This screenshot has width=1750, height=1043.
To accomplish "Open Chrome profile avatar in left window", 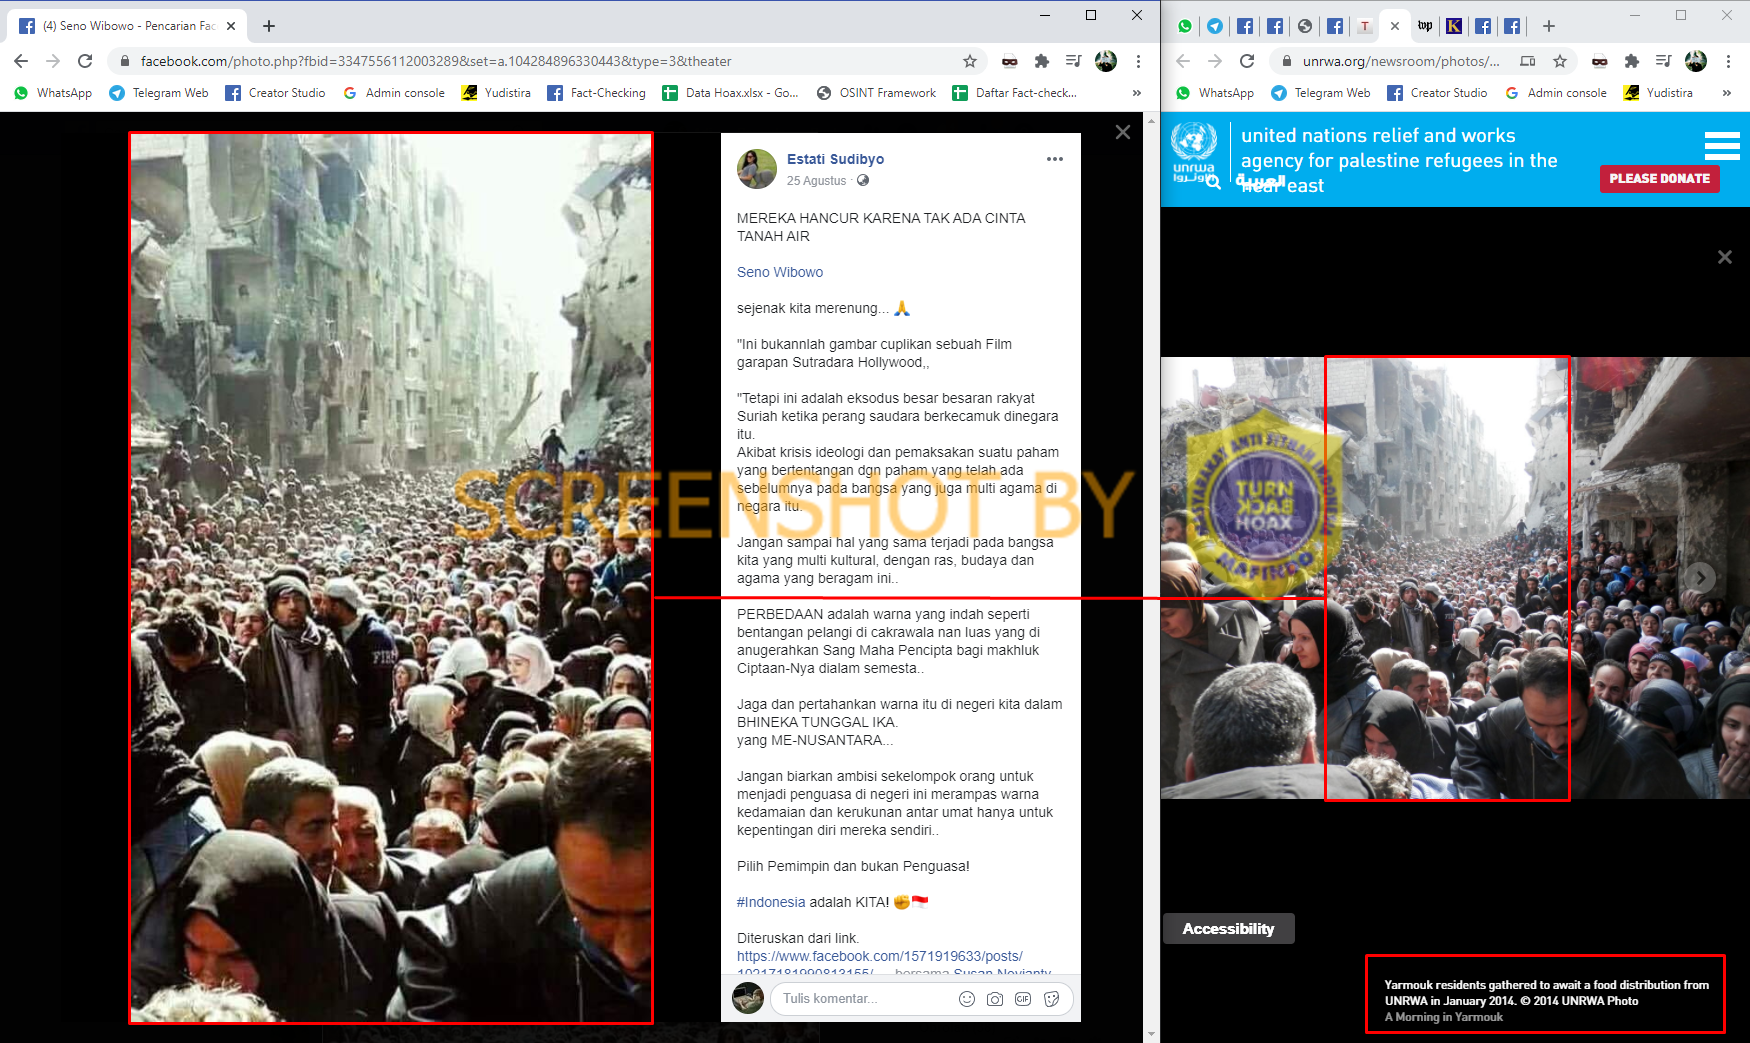I will [x=1106, y=61].
